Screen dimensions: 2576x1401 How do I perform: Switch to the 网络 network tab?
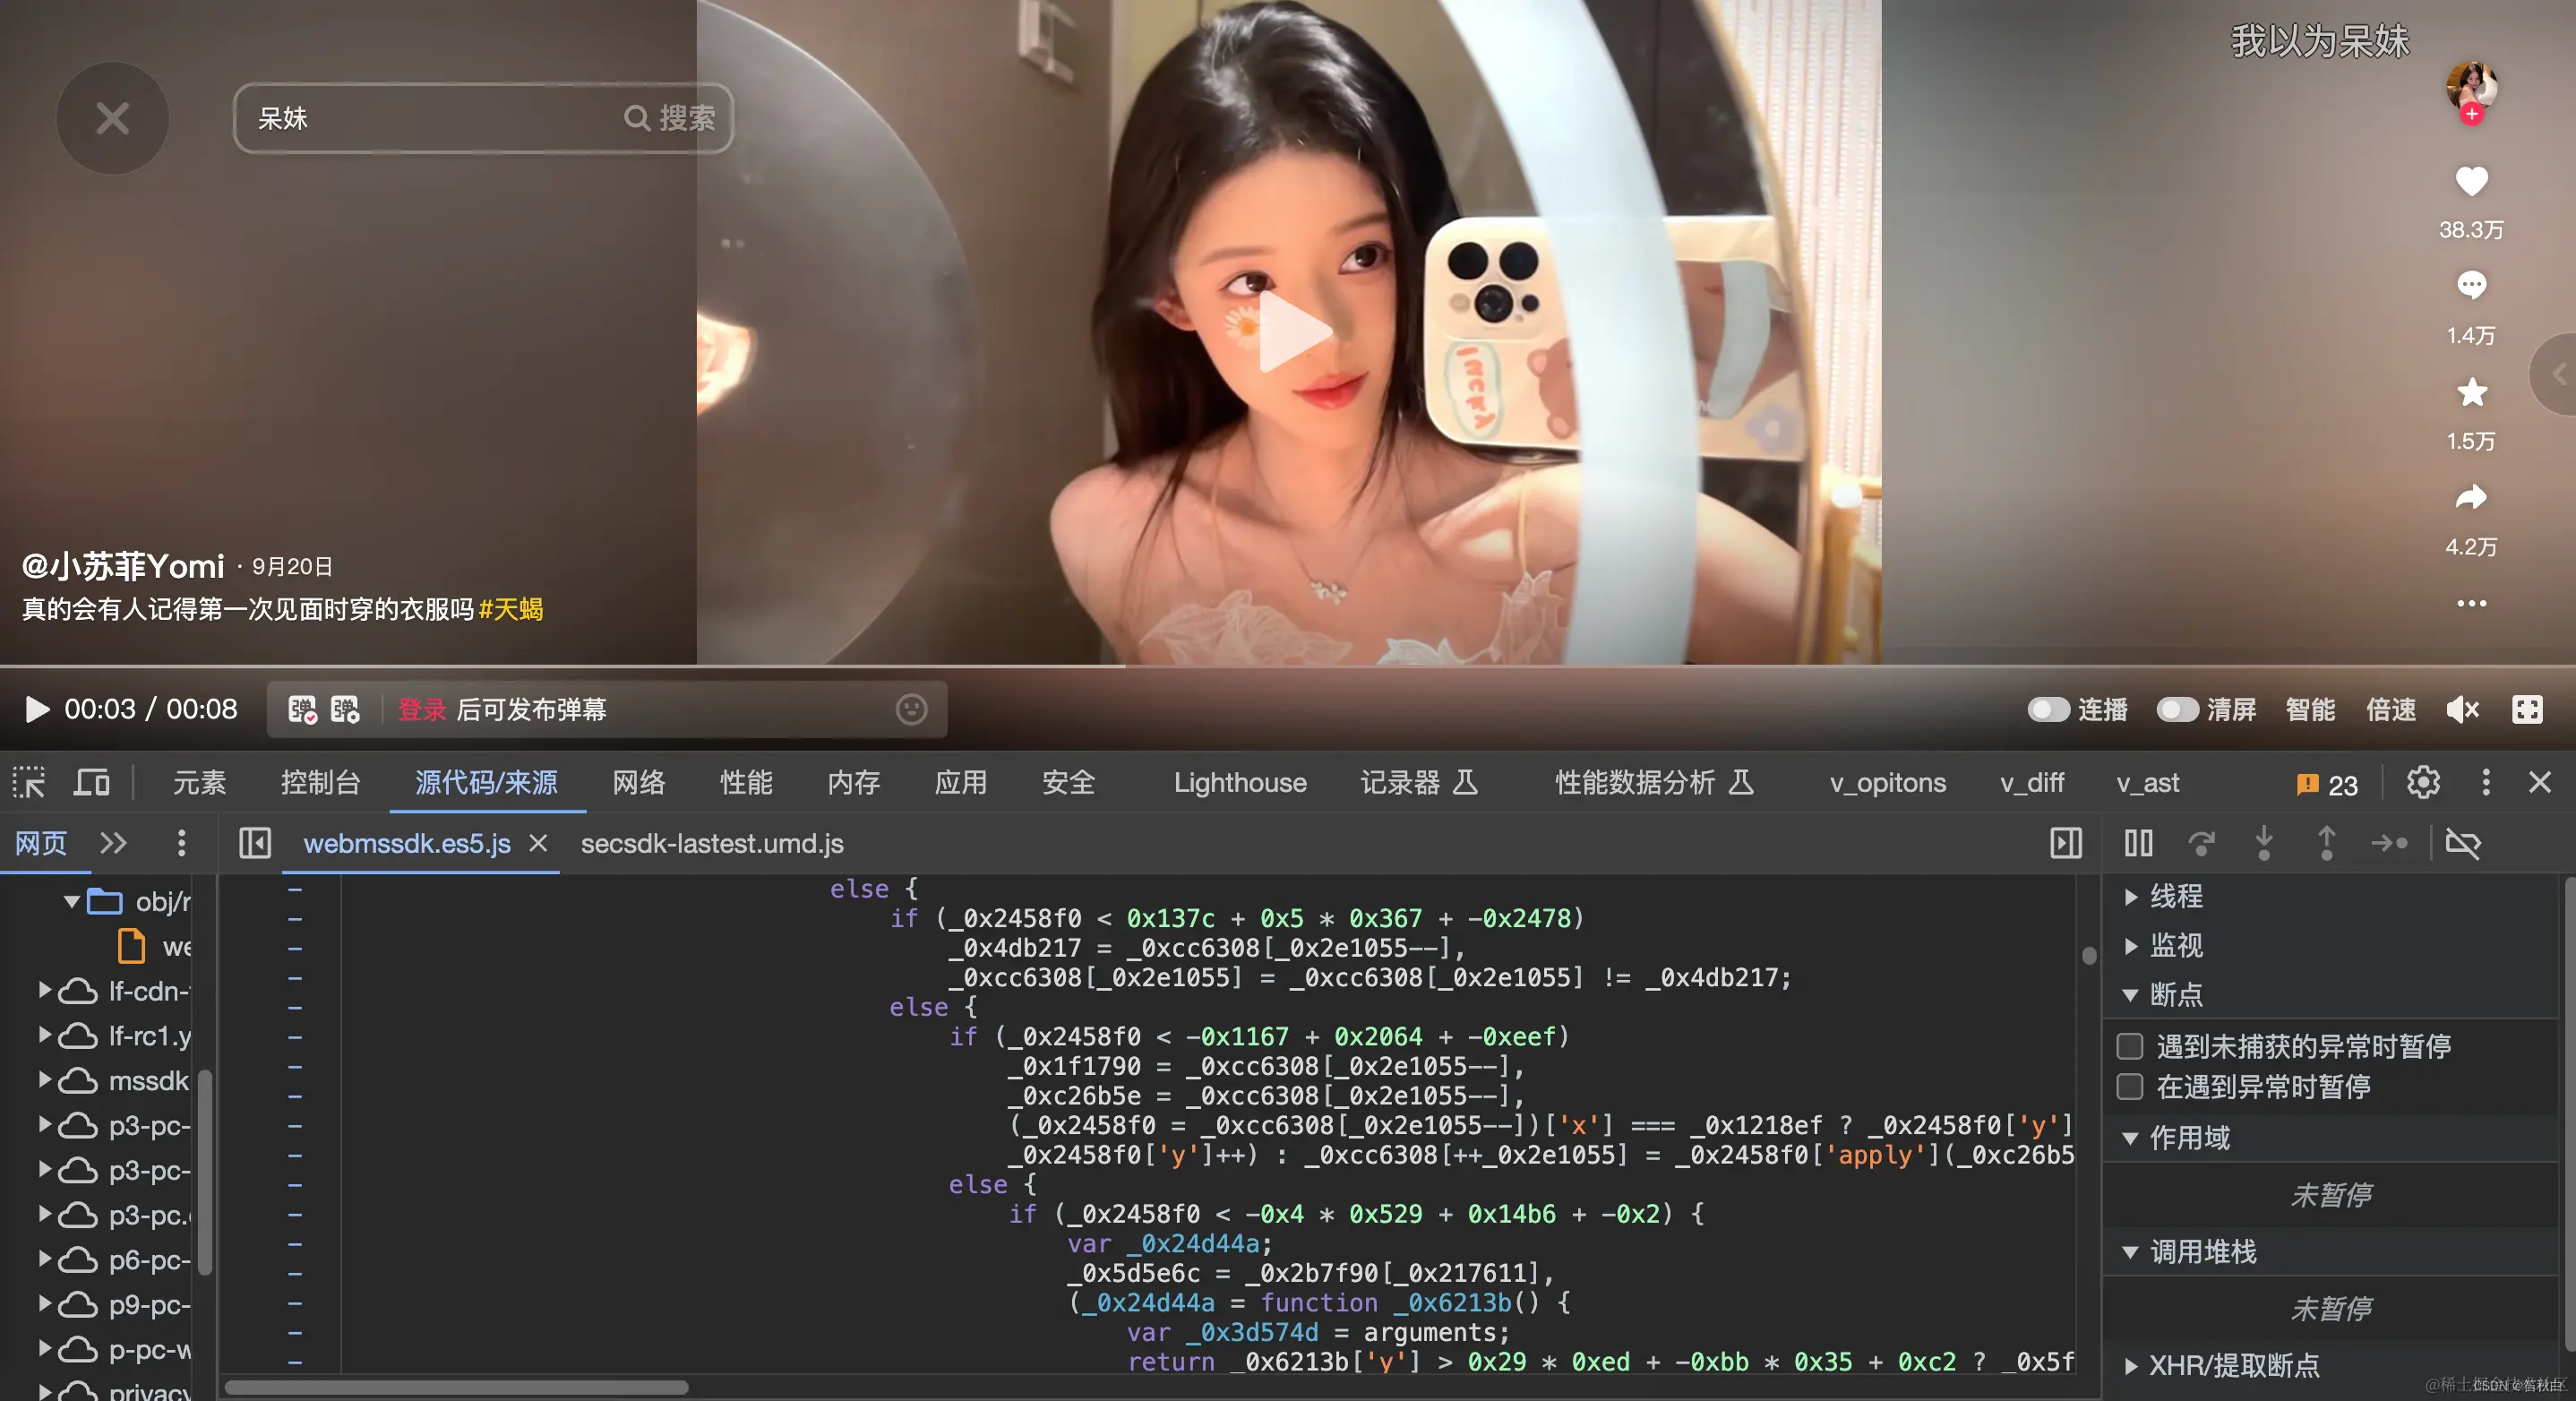pos(638,783)
